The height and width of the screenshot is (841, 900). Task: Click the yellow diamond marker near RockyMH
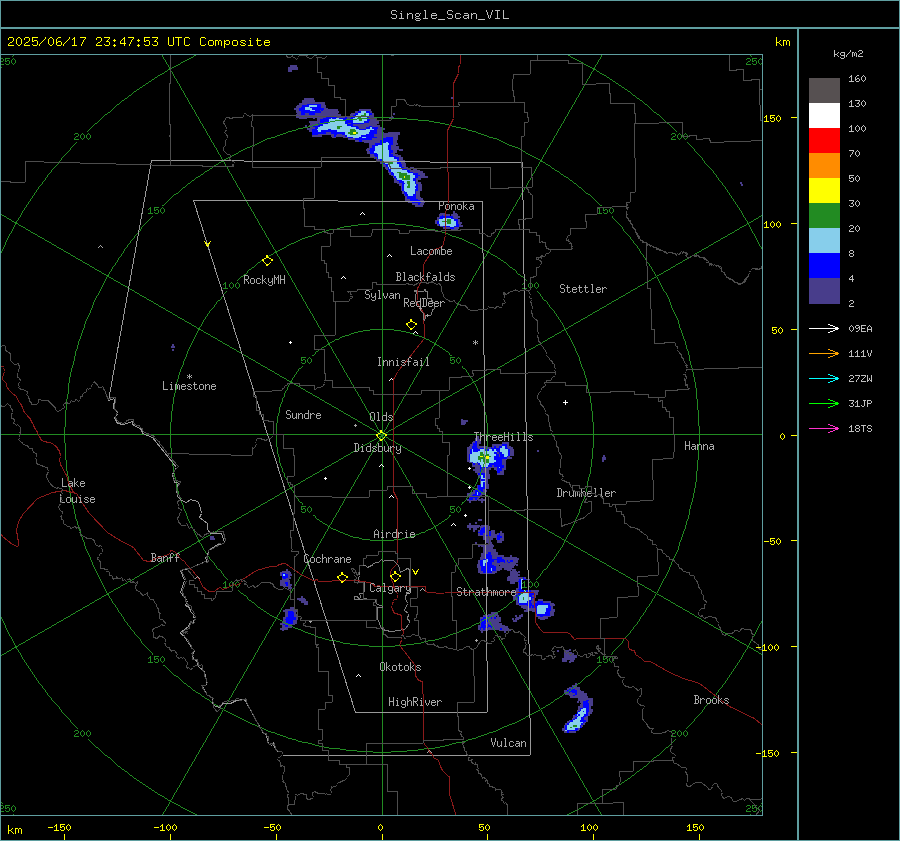(267, 261)
